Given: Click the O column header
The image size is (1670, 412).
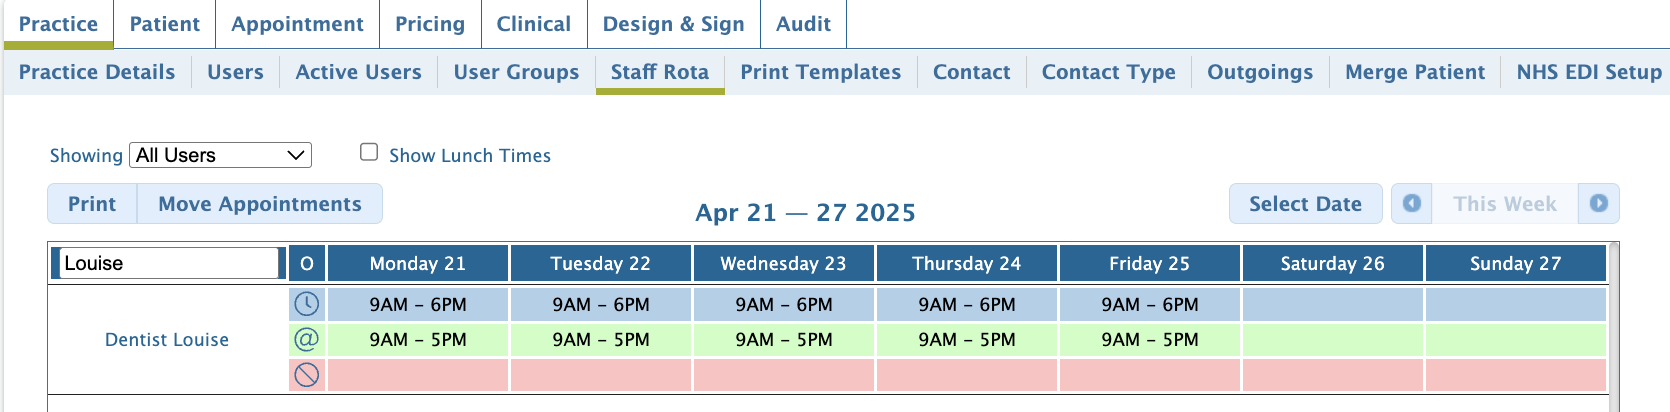Looking at the screenshot, I should (x=306, y=263).
